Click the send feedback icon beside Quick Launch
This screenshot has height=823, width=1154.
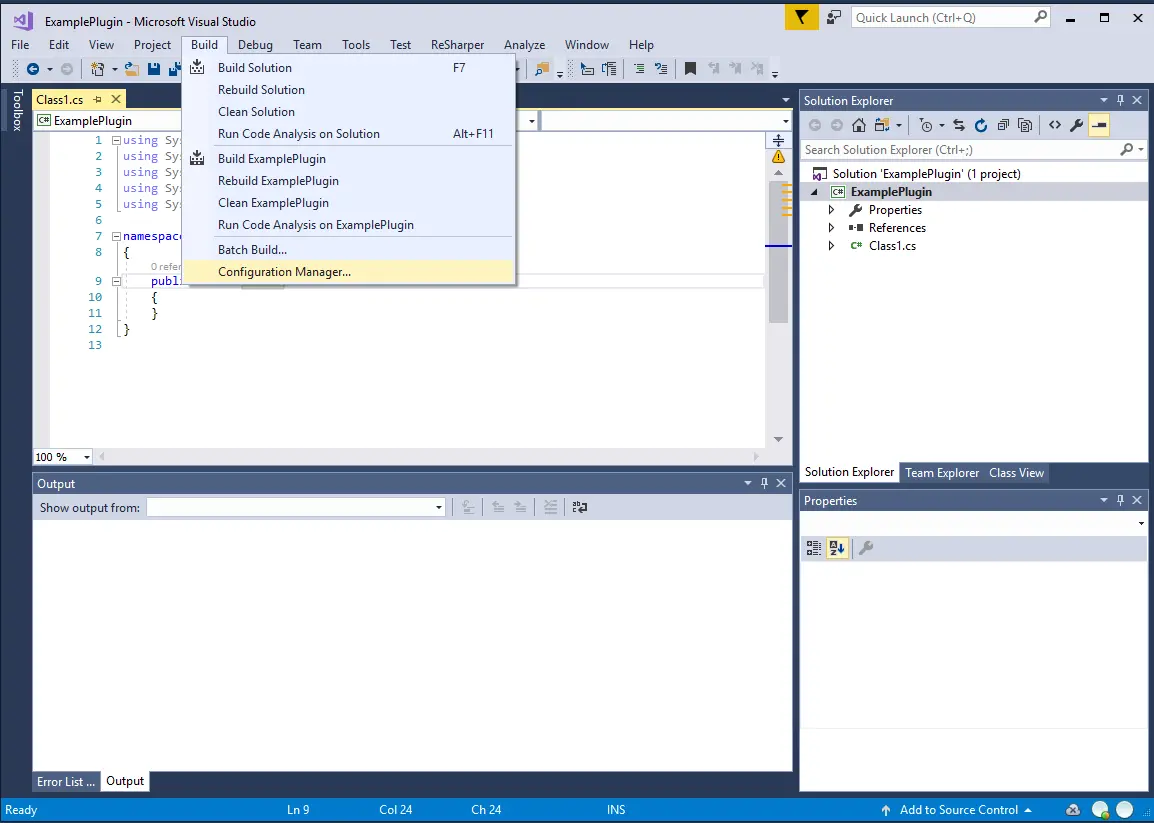[x=834, y=18]
